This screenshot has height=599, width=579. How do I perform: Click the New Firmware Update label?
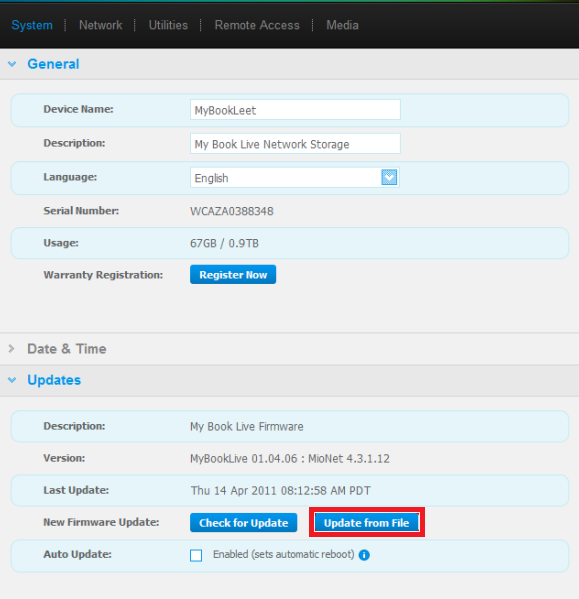pyautogui.click(x=101, y=522)
